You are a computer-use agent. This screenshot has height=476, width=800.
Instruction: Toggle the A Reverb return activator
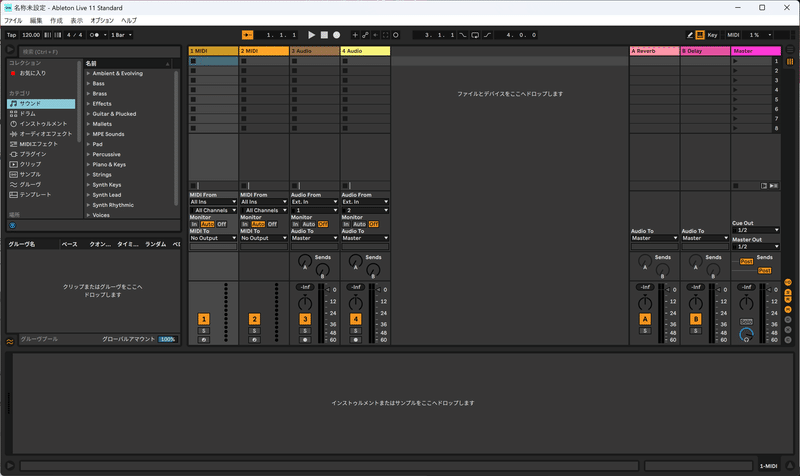pos(645,319)
